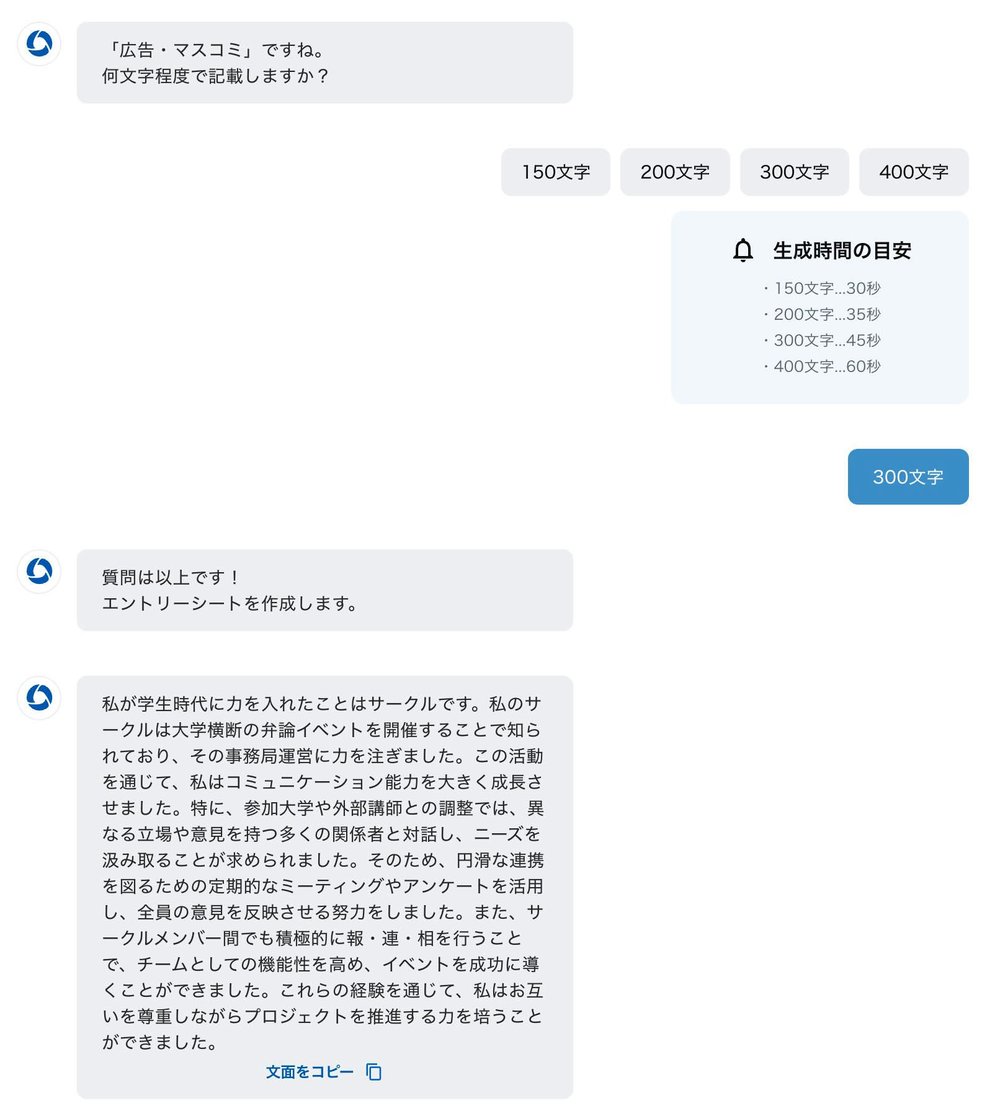The image size is (1000, 1119).
Task: Click the generated entry sheet paragraph text
Action: pos(323,873)
